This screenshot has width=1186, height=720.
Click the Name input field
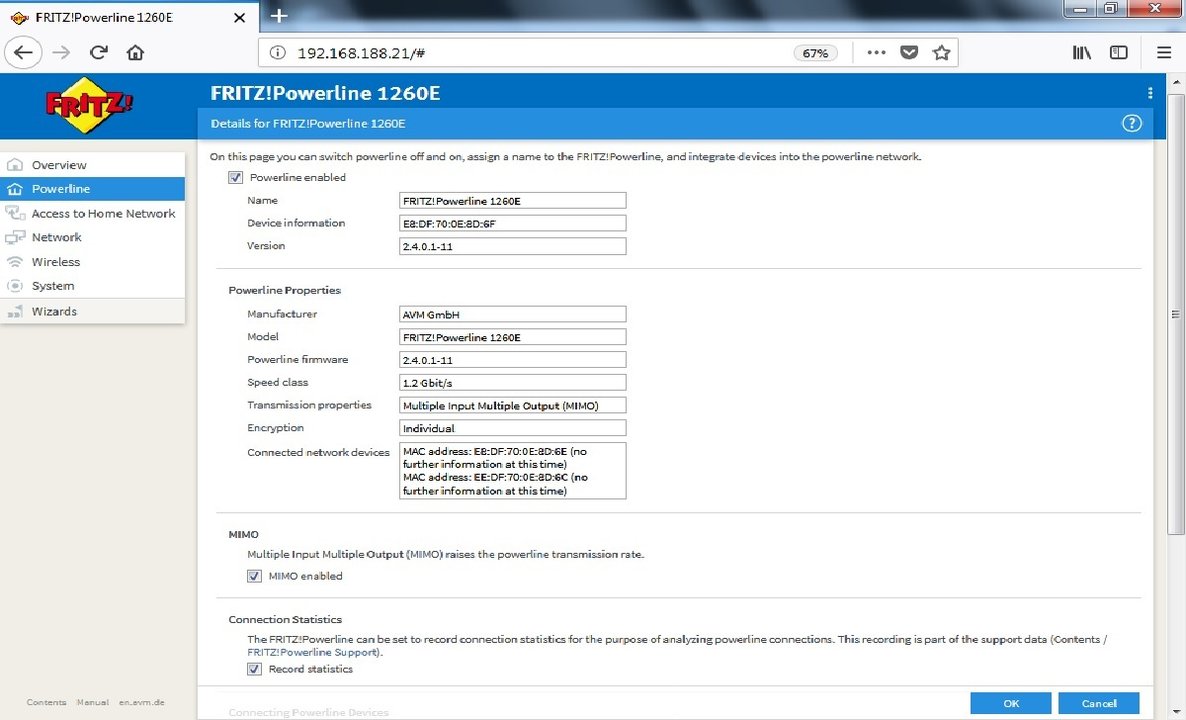pos(512,200)
